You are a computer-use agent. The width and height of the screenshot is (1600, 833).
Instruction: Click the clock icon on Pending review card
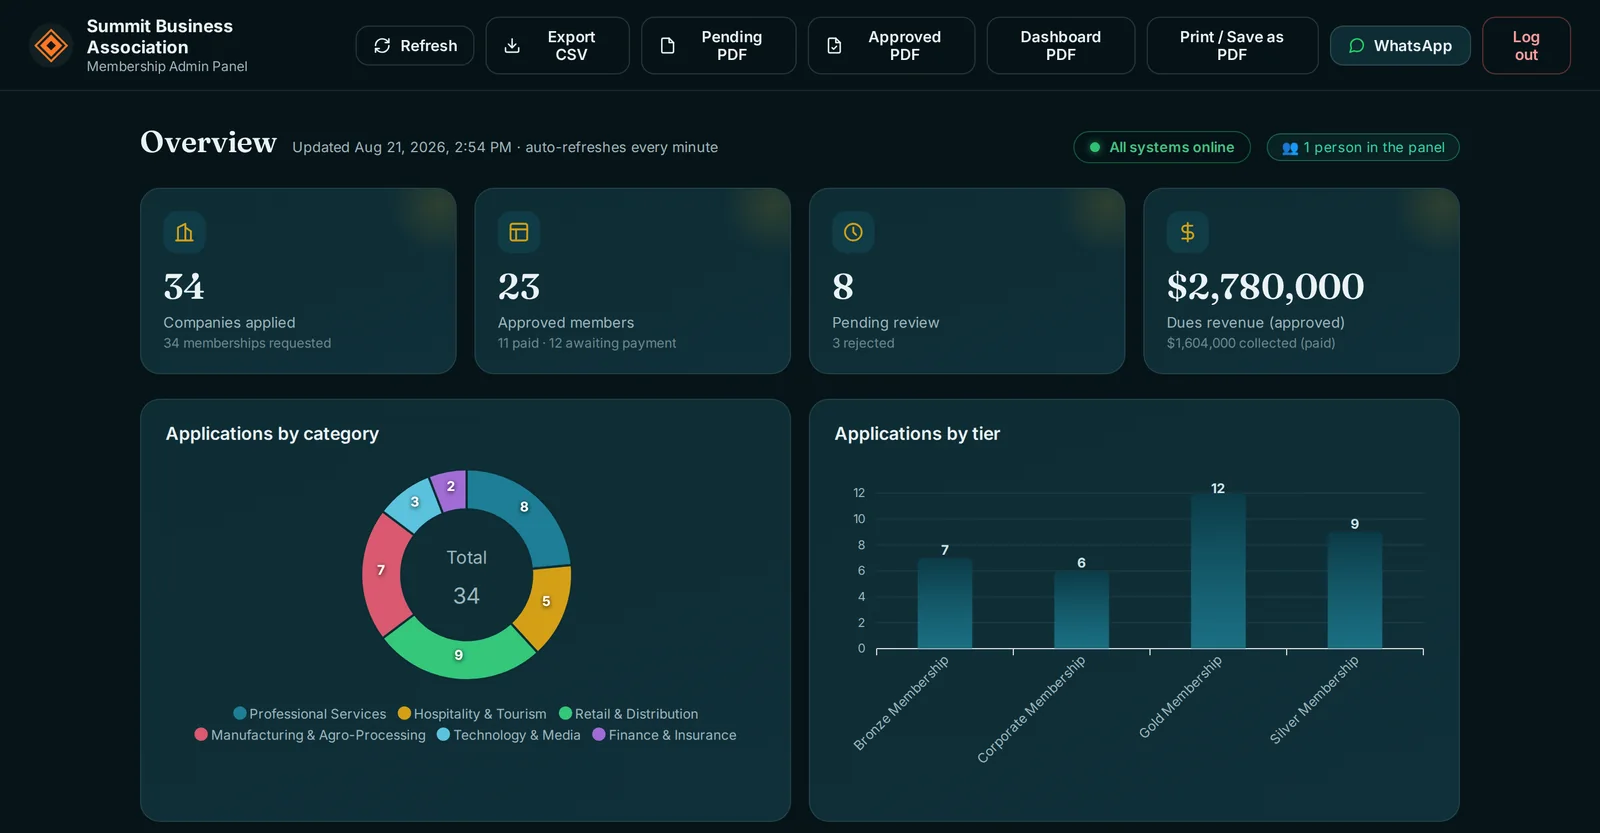(853, 232)
